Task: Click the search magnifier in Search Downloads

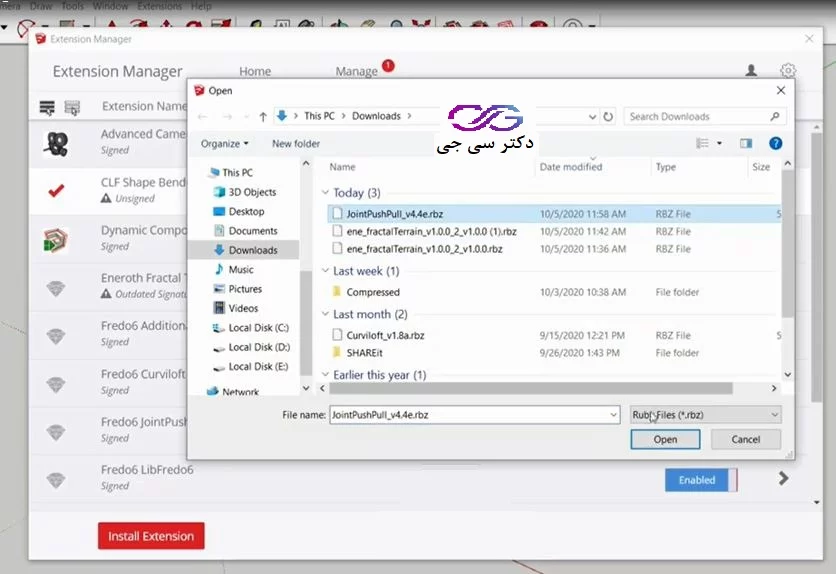Action: point(775,116)
